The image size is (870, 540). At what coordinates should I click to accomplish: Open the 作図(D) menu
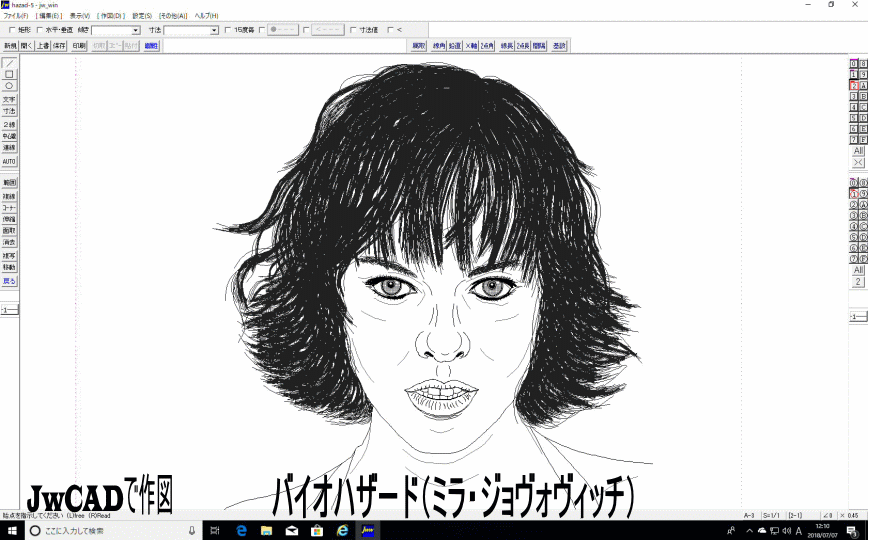pyautogui.click(x=111, y=16)
